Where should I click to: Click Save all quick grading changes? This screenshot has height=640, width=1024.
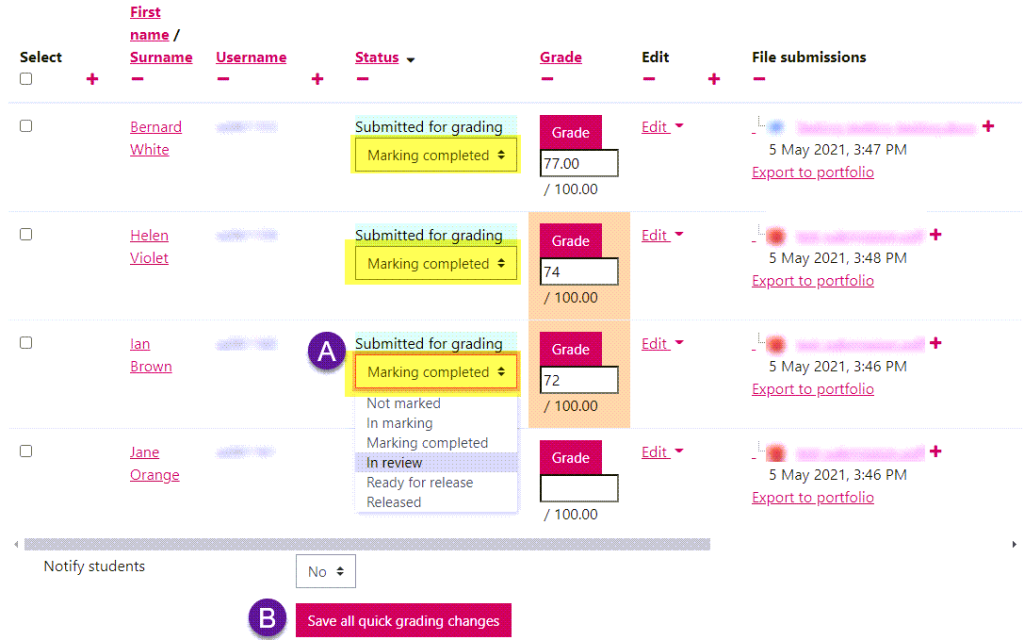tap(403, 620)
